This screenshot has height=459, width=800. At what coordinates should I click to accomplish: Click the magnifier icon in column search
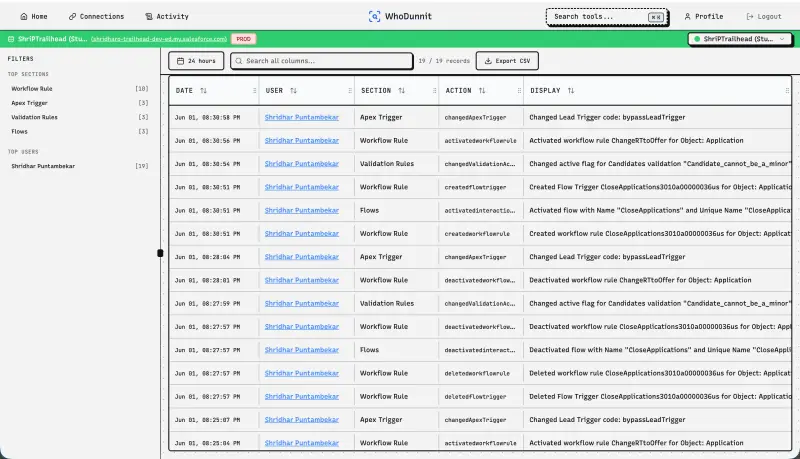click(x=239, y=61)
